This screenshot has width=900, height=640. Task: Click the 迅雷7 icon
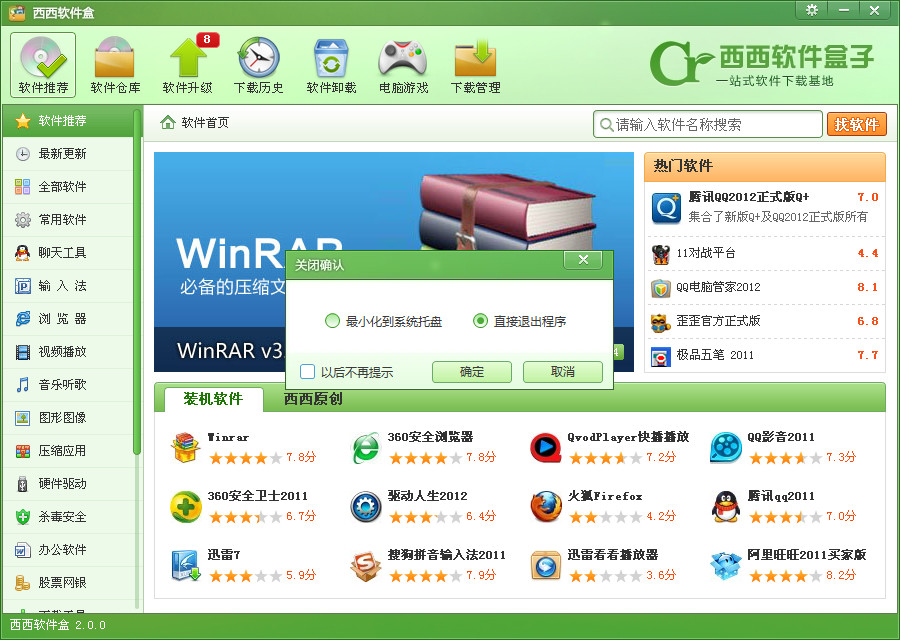(185, 565)
